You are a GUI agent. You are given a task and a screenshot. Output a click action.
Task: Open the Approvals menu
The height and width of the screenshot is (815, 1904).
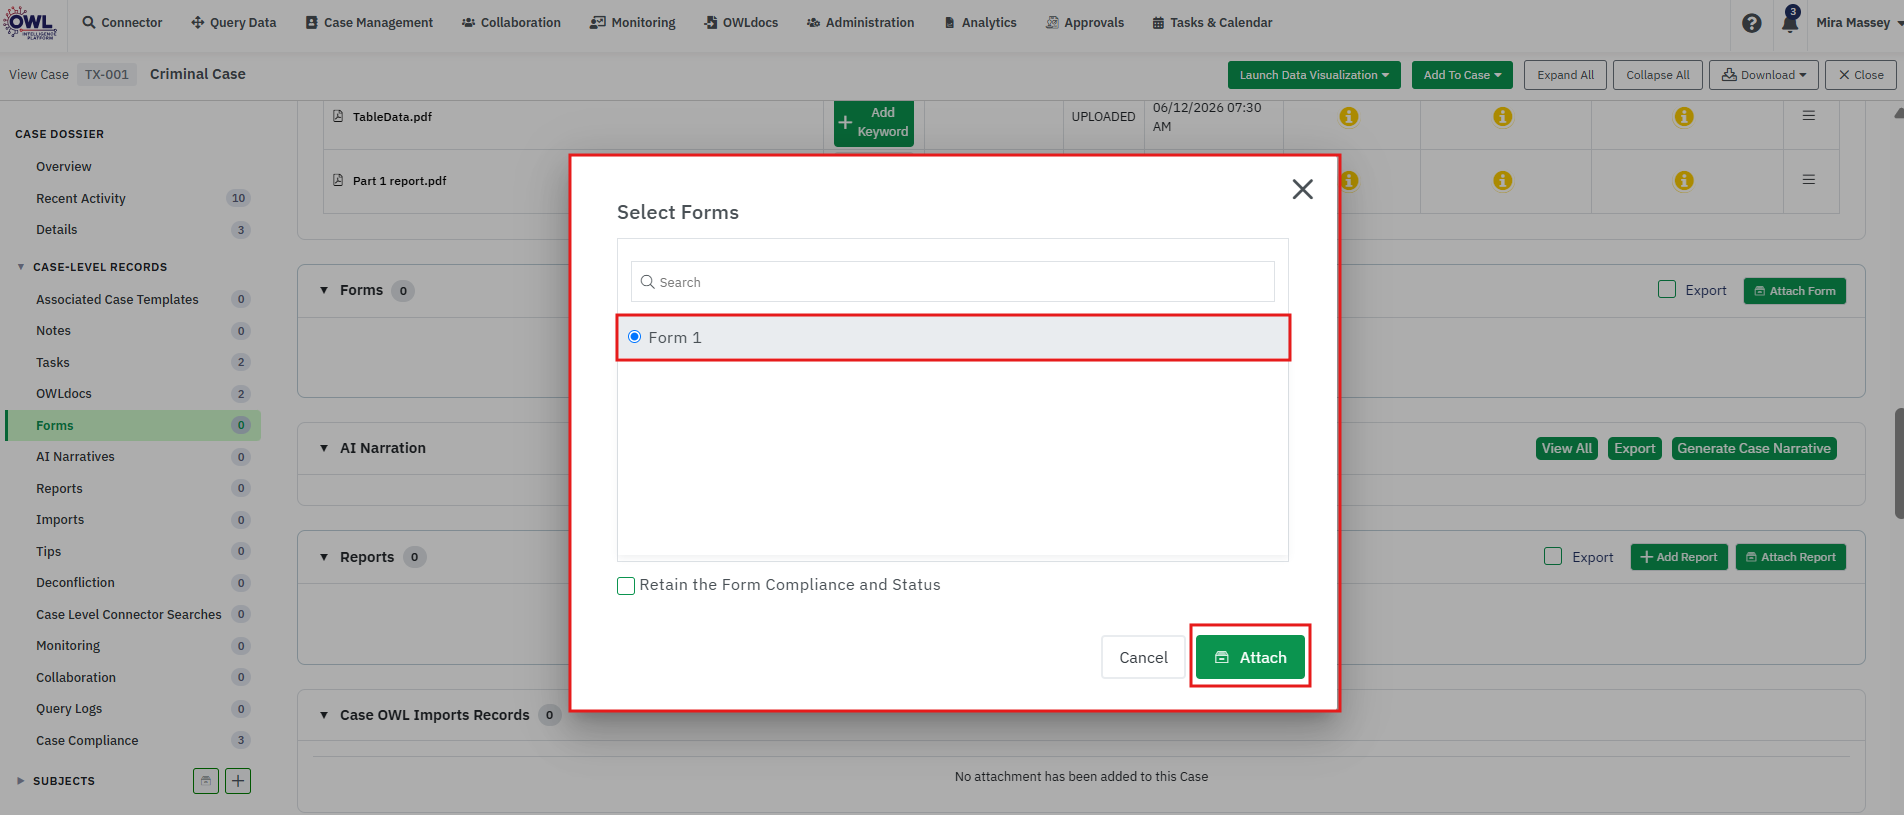[x=1085, y=22]
